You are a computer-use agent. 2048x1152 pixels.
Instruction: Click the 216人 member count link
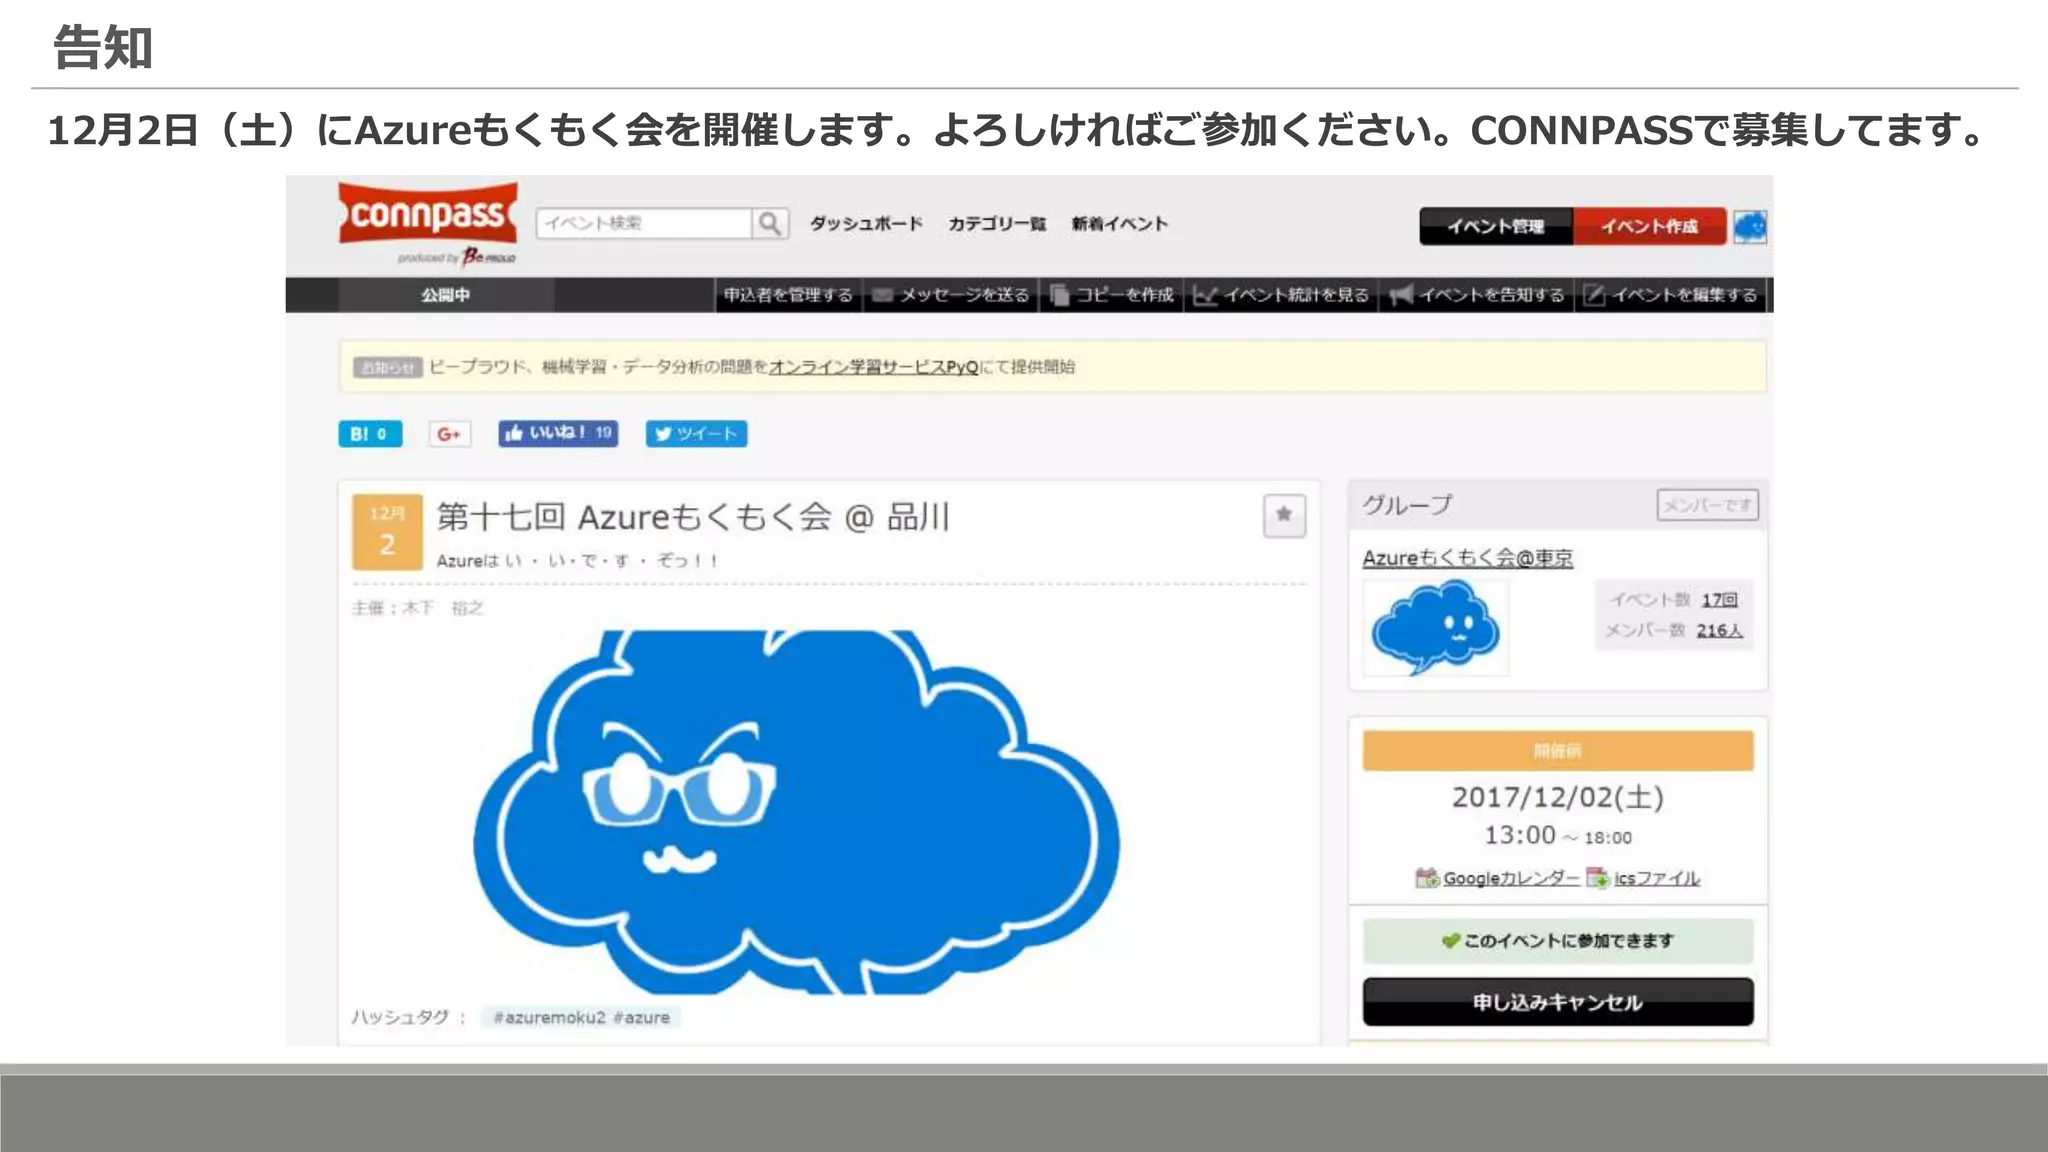click(1719, 630)
